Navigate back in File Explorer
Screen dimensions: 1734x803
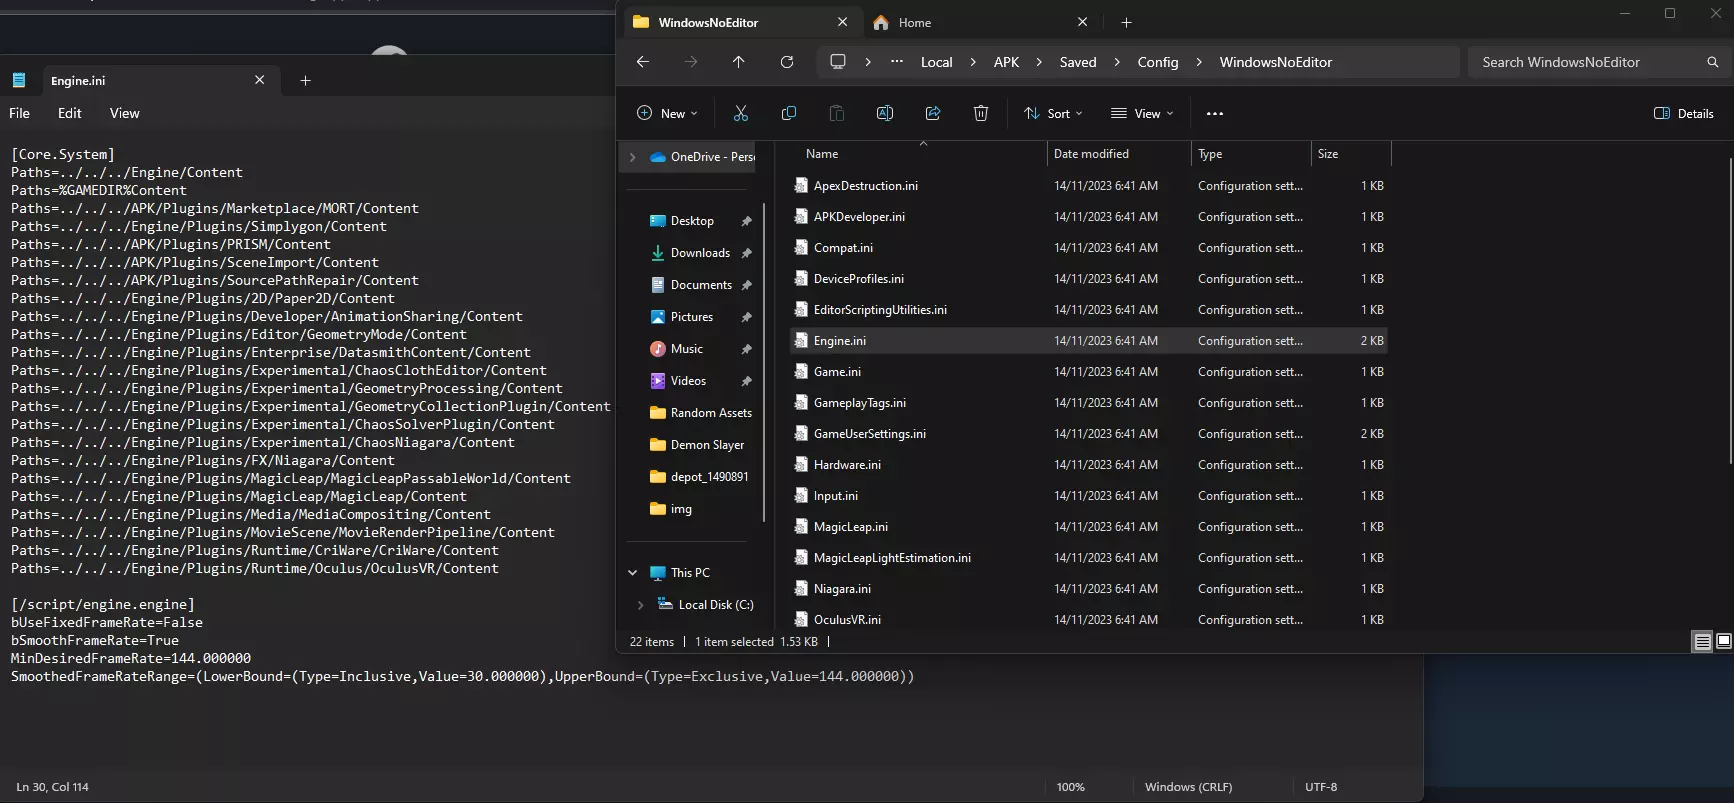[643, 62]
